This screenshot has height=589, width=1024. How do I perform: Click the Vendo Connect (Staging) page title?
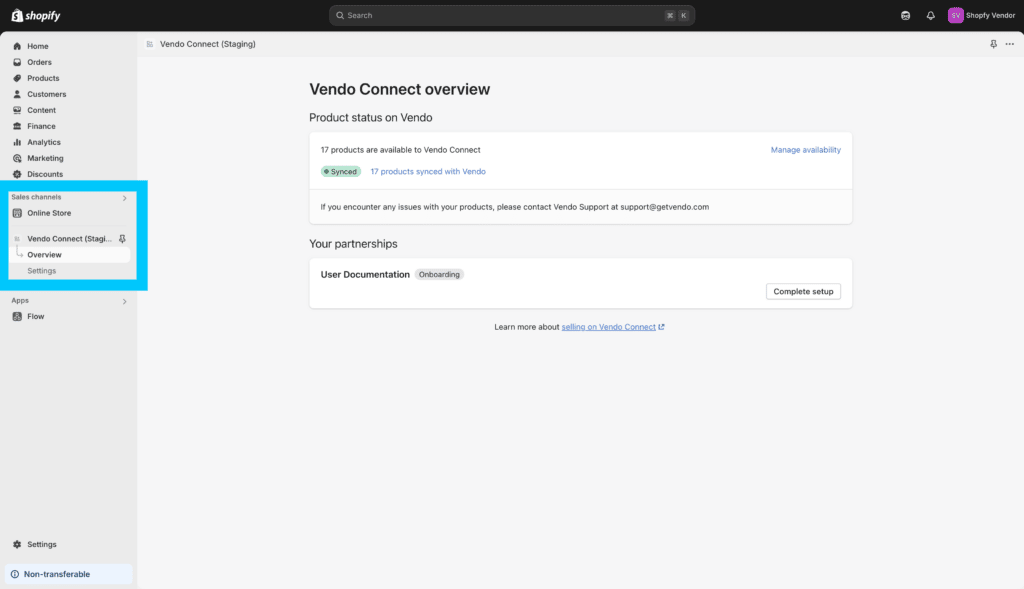[208, 44]
